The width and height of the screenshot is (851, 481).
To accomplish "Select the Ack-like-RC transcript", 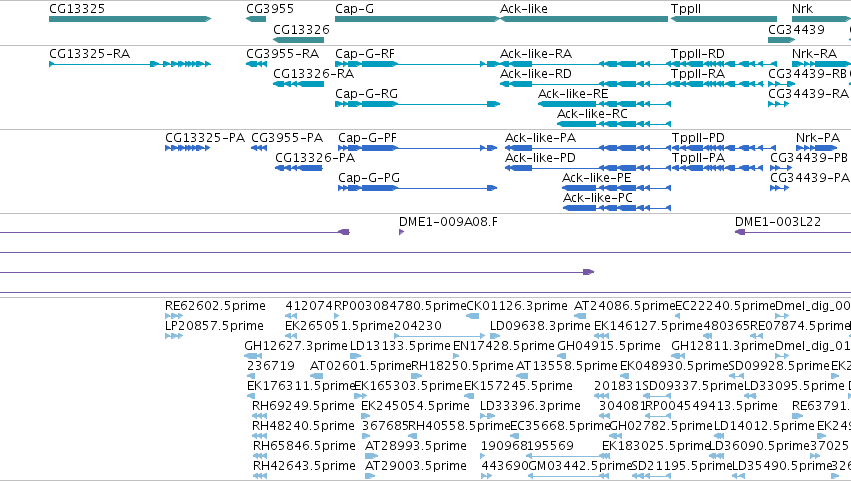I will (x=614, y=124).
